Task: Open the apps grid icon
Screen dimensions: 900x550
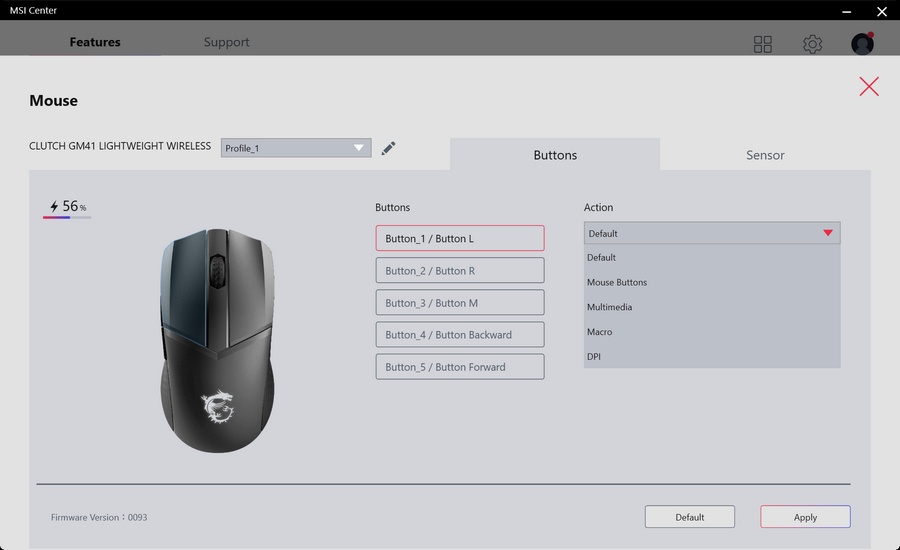Action: 762,44
